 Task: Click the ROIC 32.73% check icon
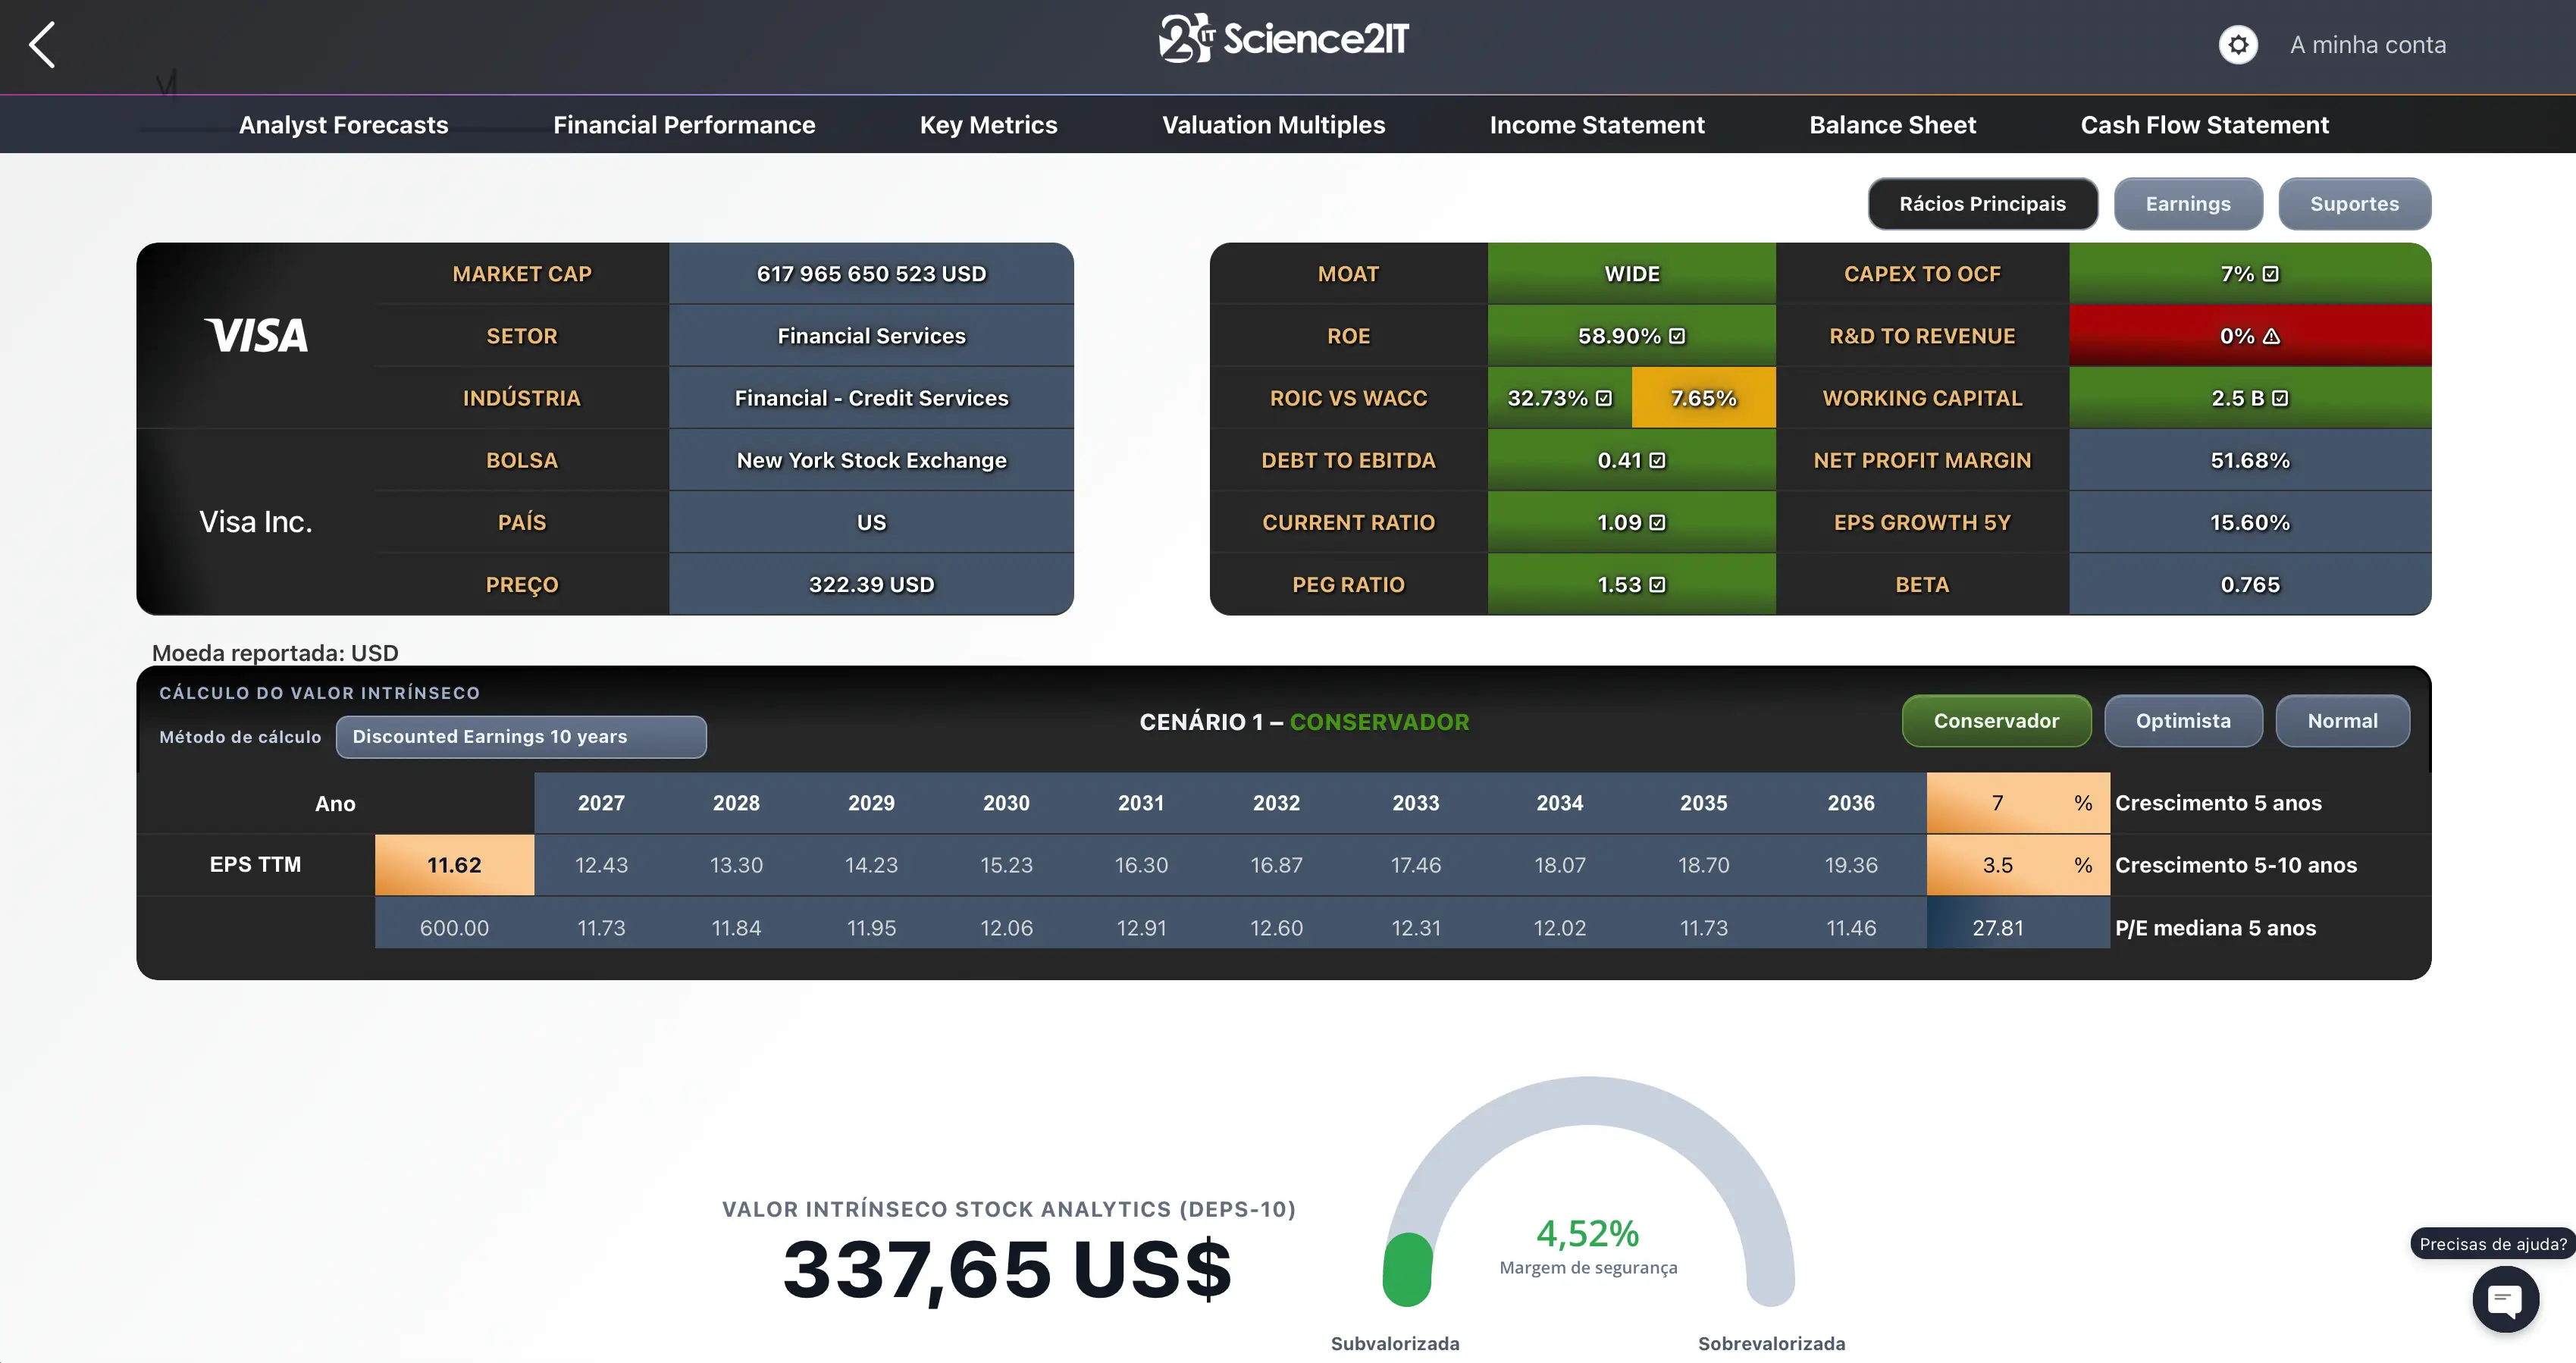pos(1604,398)
